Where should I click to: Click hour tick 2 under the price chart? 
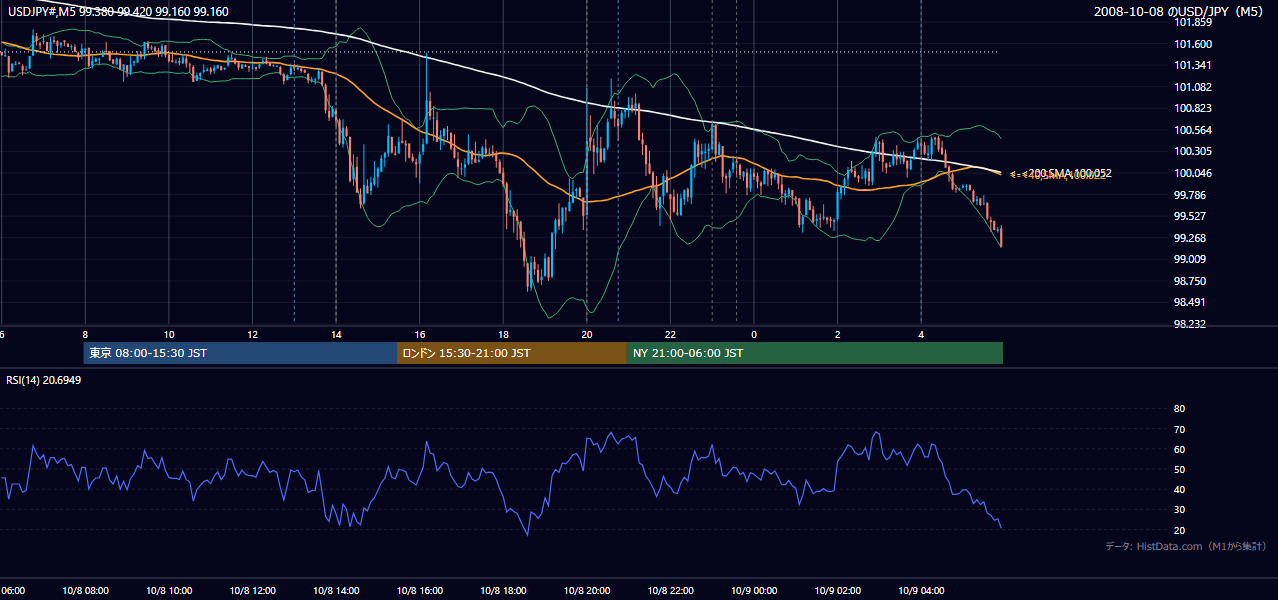[837, 335]
